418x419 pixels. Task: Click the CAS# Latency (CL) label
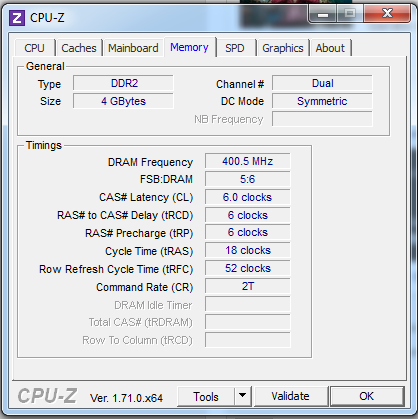[x=146, y=197]
